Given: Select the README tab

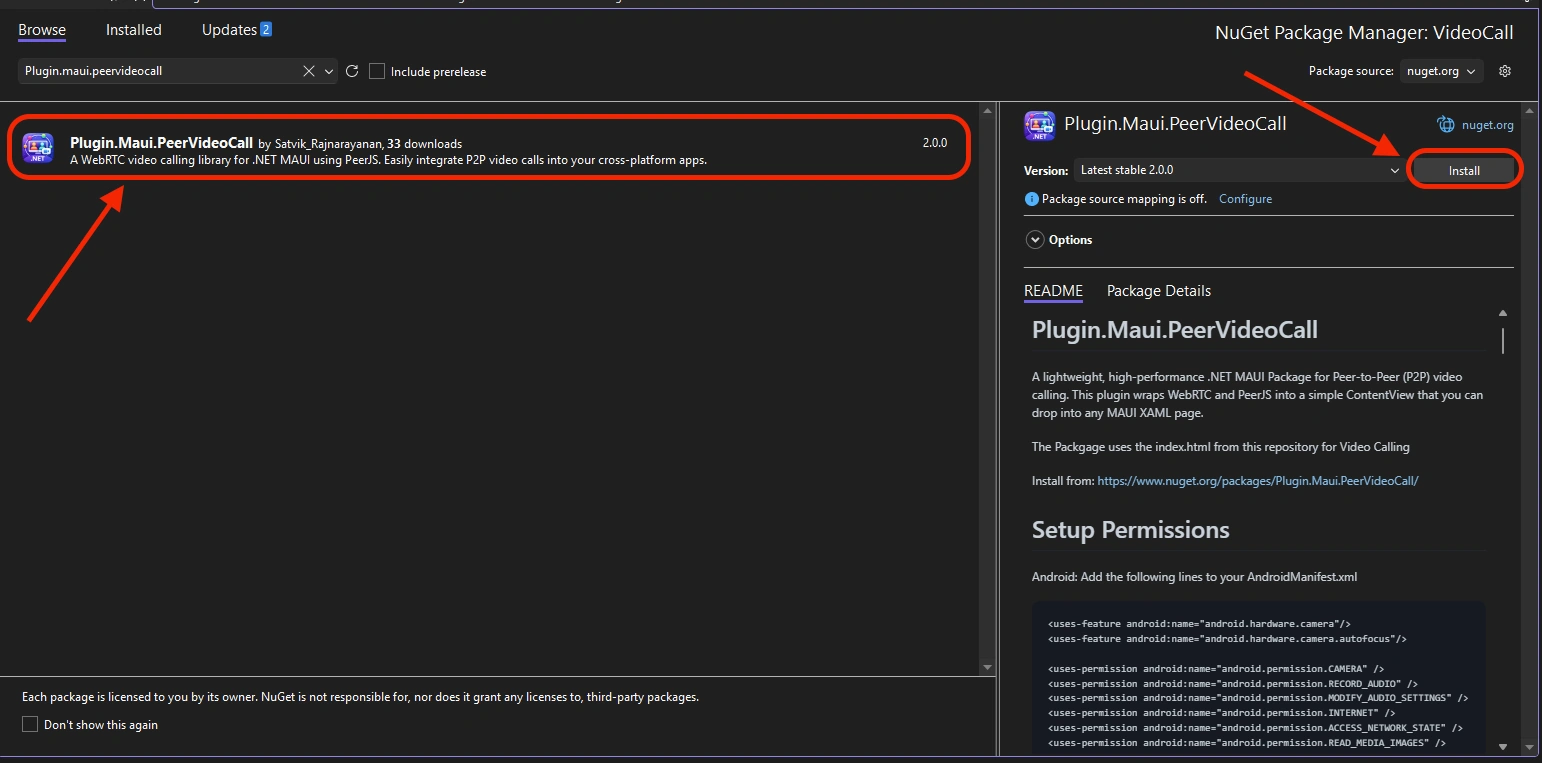Looking at the screenshot, I should point(1053,291).
